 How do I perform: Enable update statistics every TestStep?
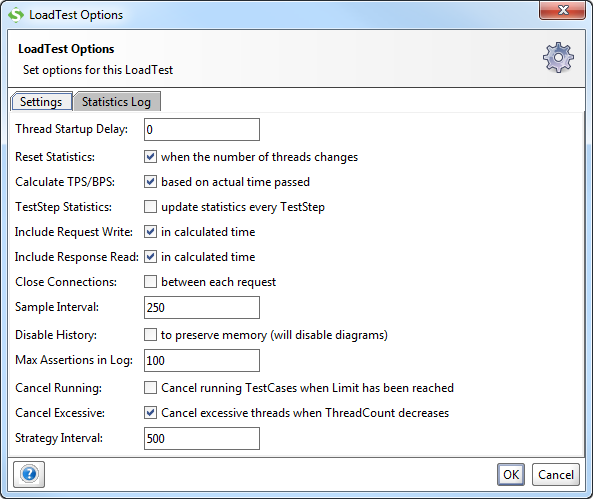click(151, 207)
